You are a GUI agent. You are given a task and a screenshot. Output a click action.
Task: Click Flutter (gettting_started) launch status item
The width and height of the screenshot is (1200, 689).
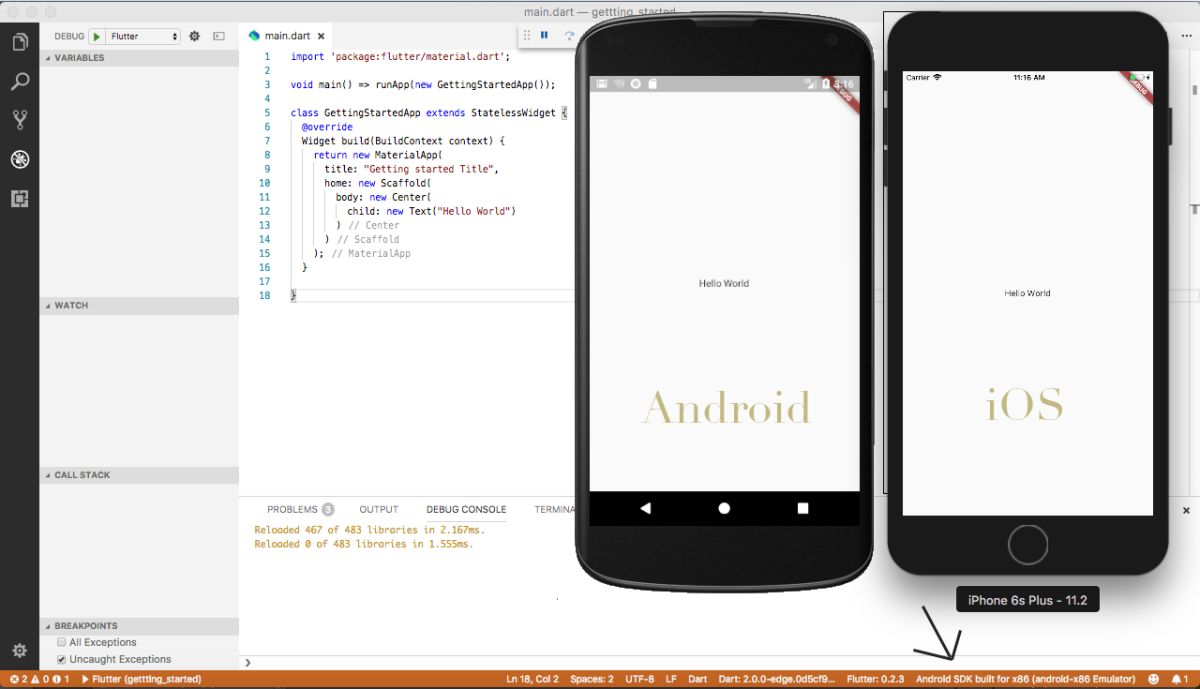pos(140,679)
